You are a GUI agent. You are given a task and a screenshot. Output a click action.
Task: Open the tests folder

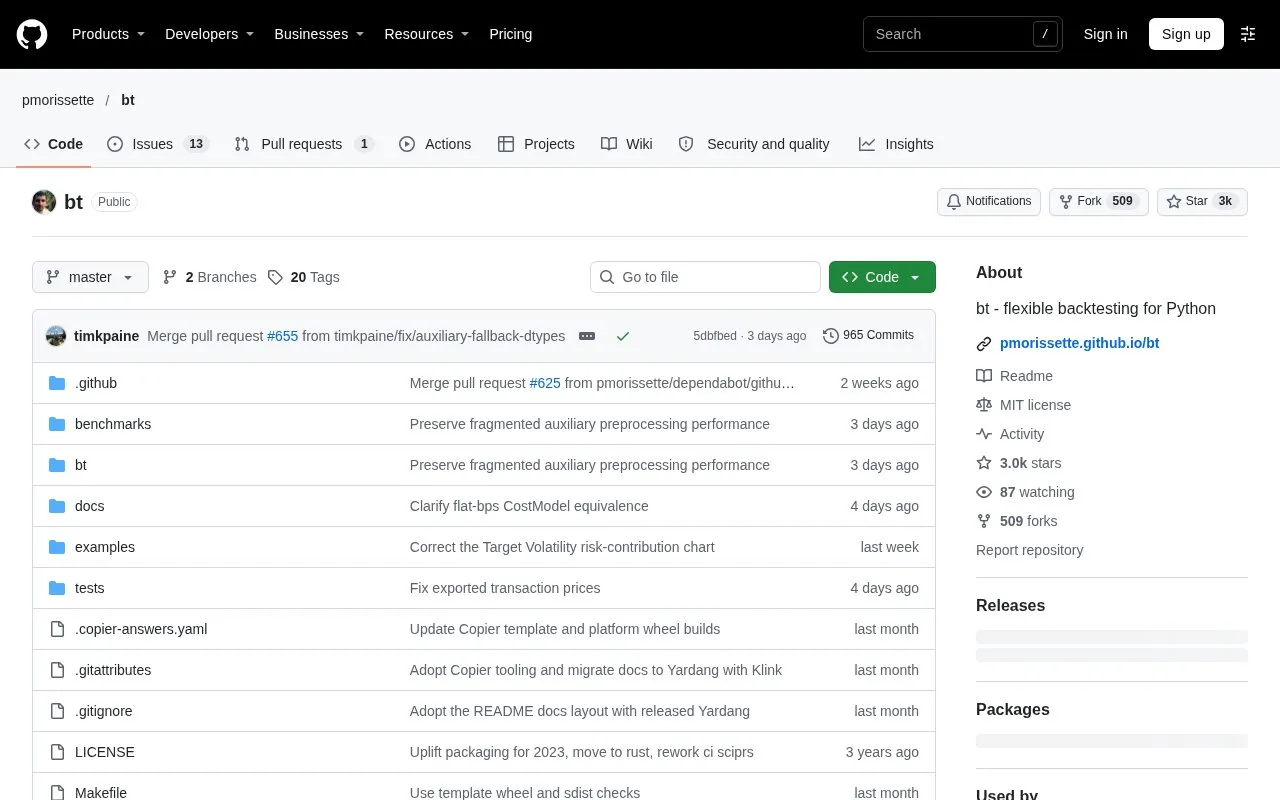click(x=90, y=588)
